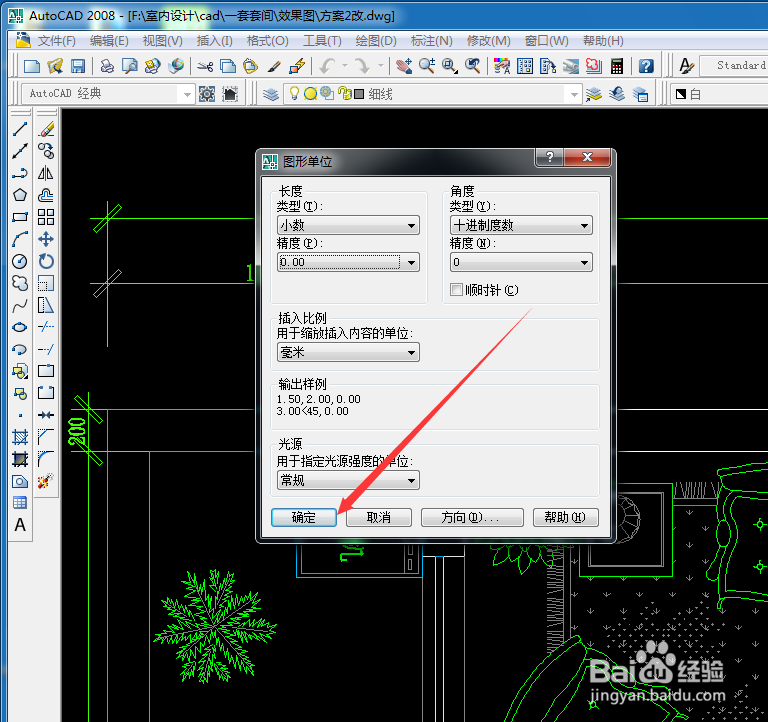Click the 确定 button to confirm units
Viewport: 768px width, 722px height.
(304, 517)
